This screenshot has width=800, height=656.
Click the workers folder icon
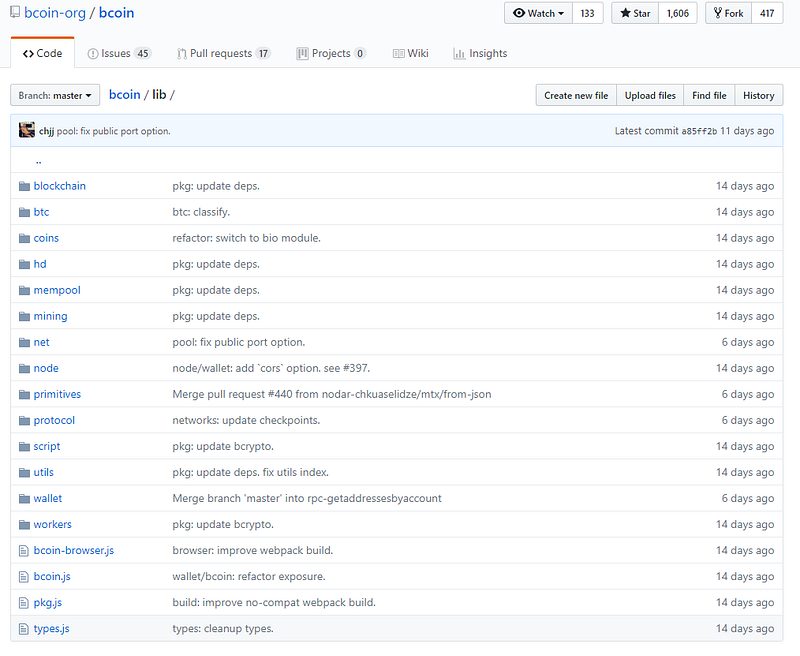(x=25, y=524)
